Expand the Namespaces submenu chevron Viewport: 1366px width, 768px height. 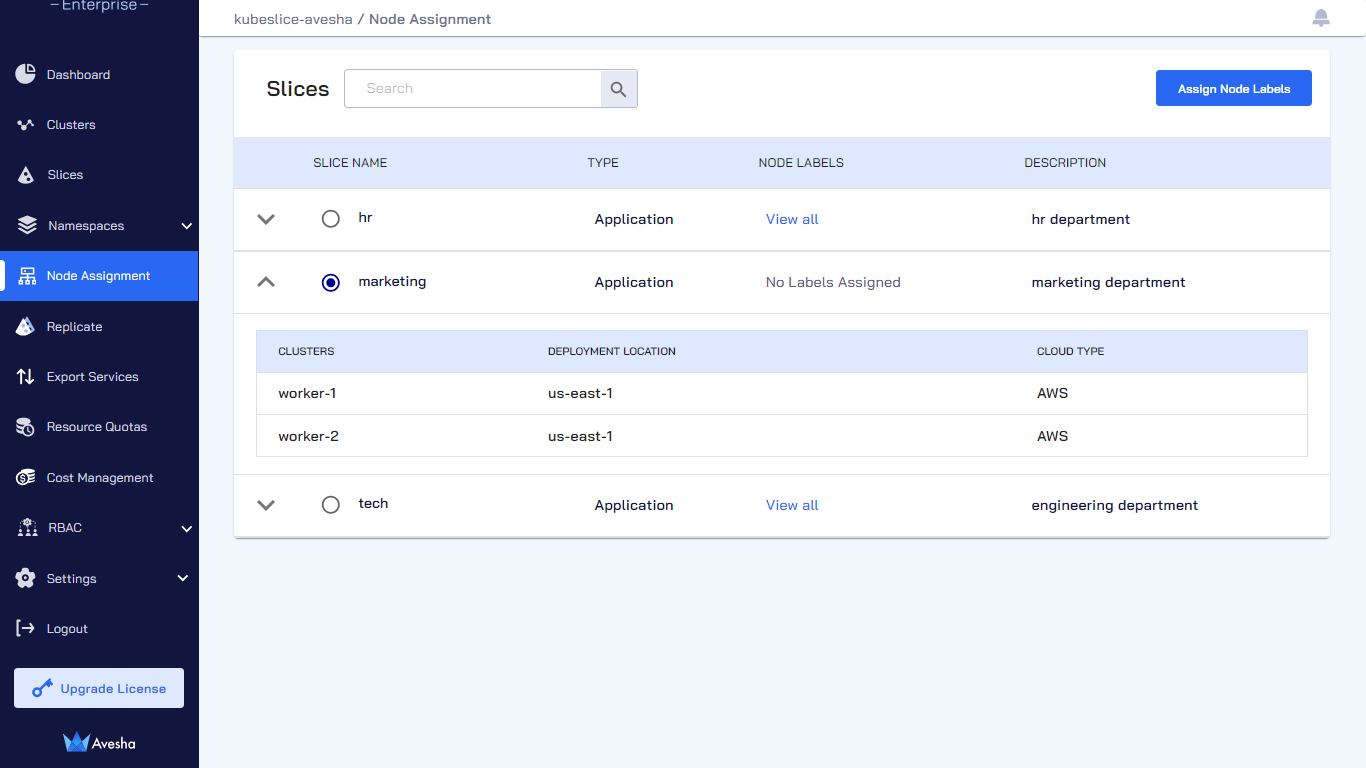click(x=186, y=226)
